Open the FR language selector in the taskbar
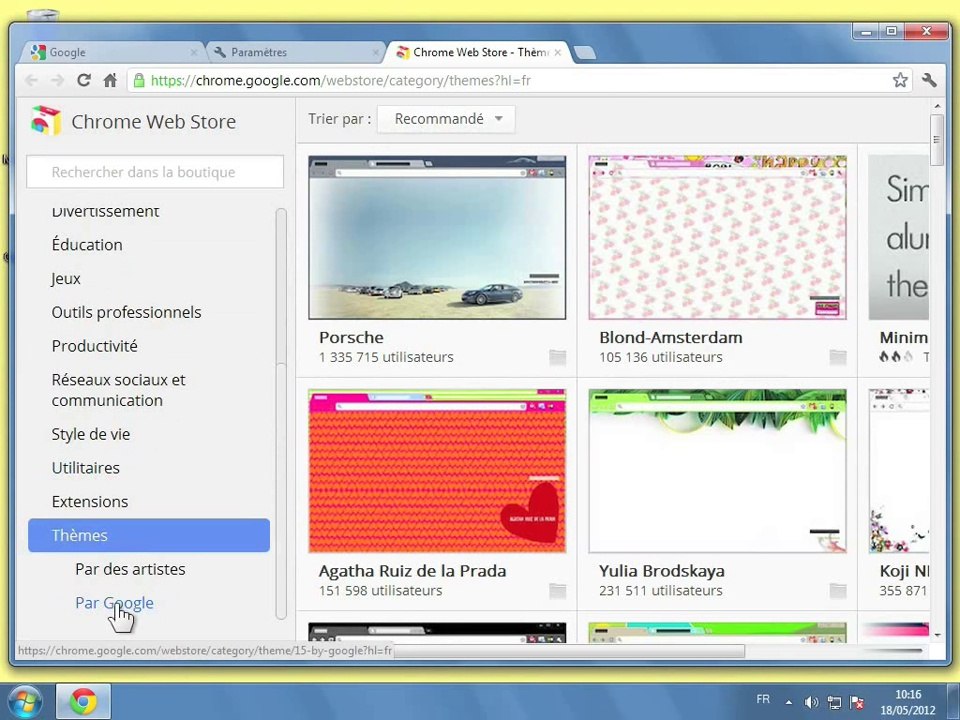 [x=763, y=700]
